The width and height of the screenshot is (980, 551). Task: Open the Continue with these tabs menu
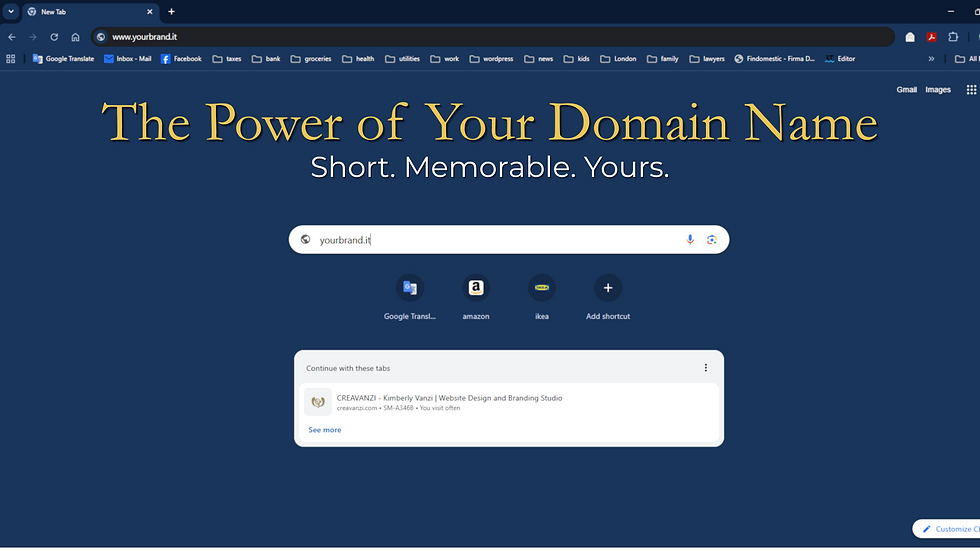706,368
